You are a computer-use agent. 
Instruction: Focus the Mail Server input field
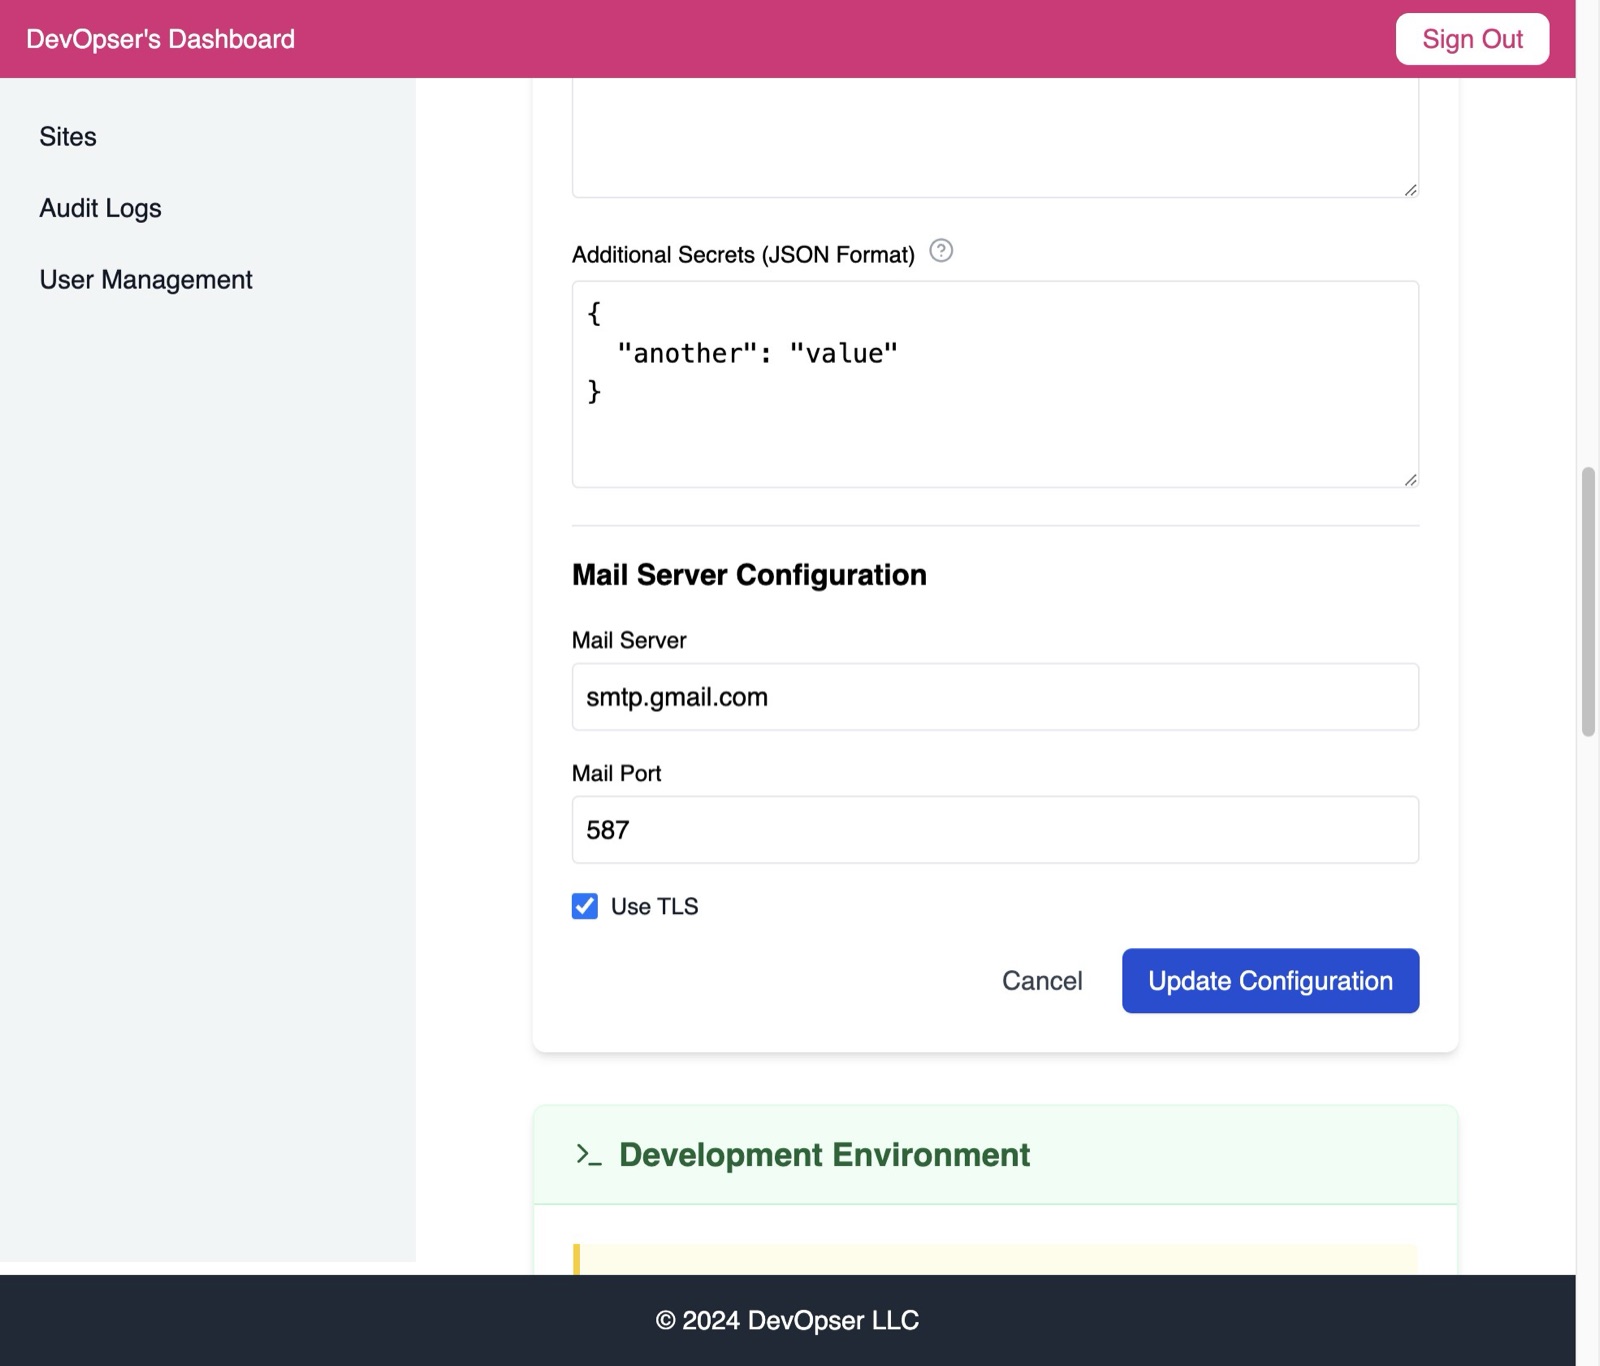(995, 697)
